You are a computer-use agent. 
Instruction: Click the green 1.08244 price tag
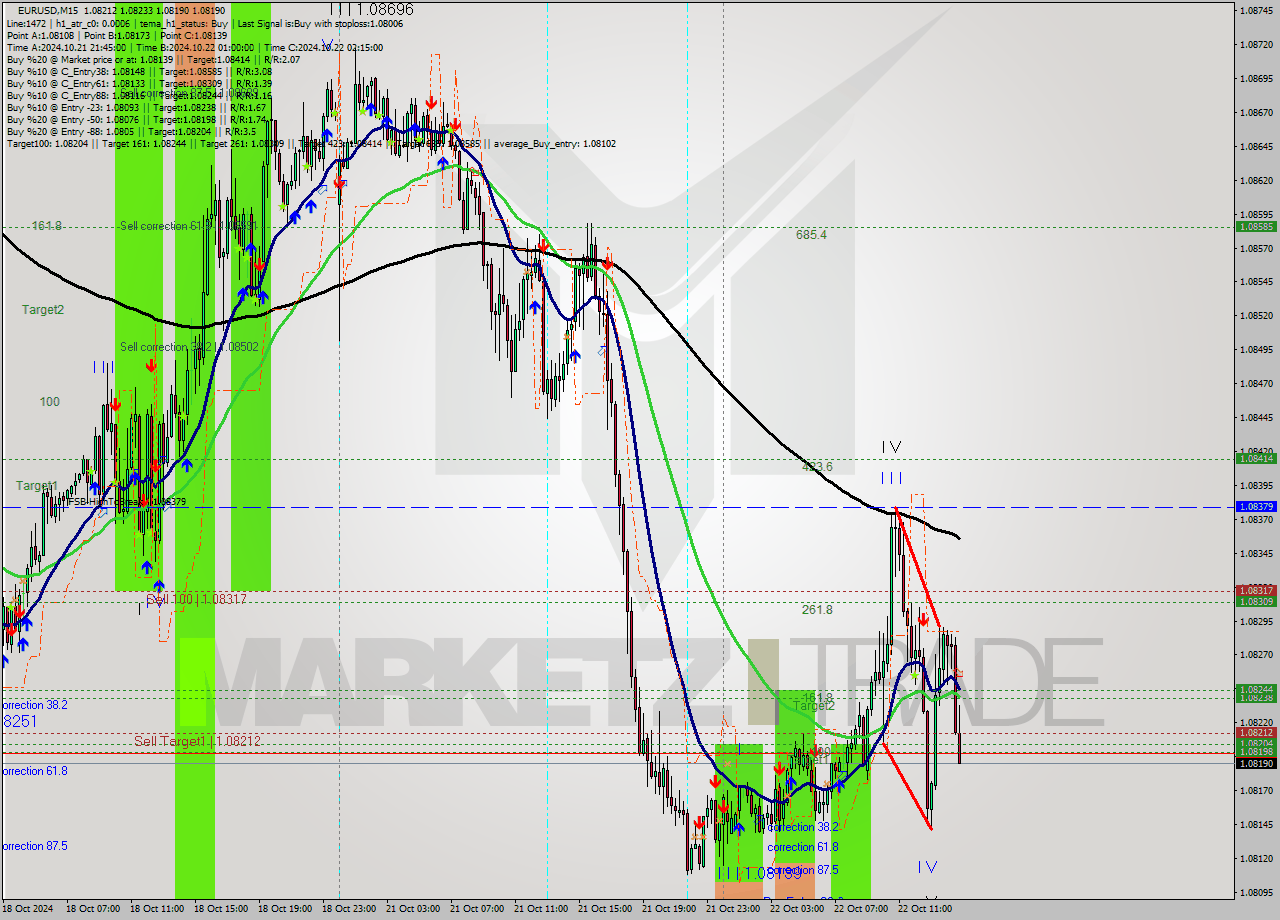(1256, 689)
